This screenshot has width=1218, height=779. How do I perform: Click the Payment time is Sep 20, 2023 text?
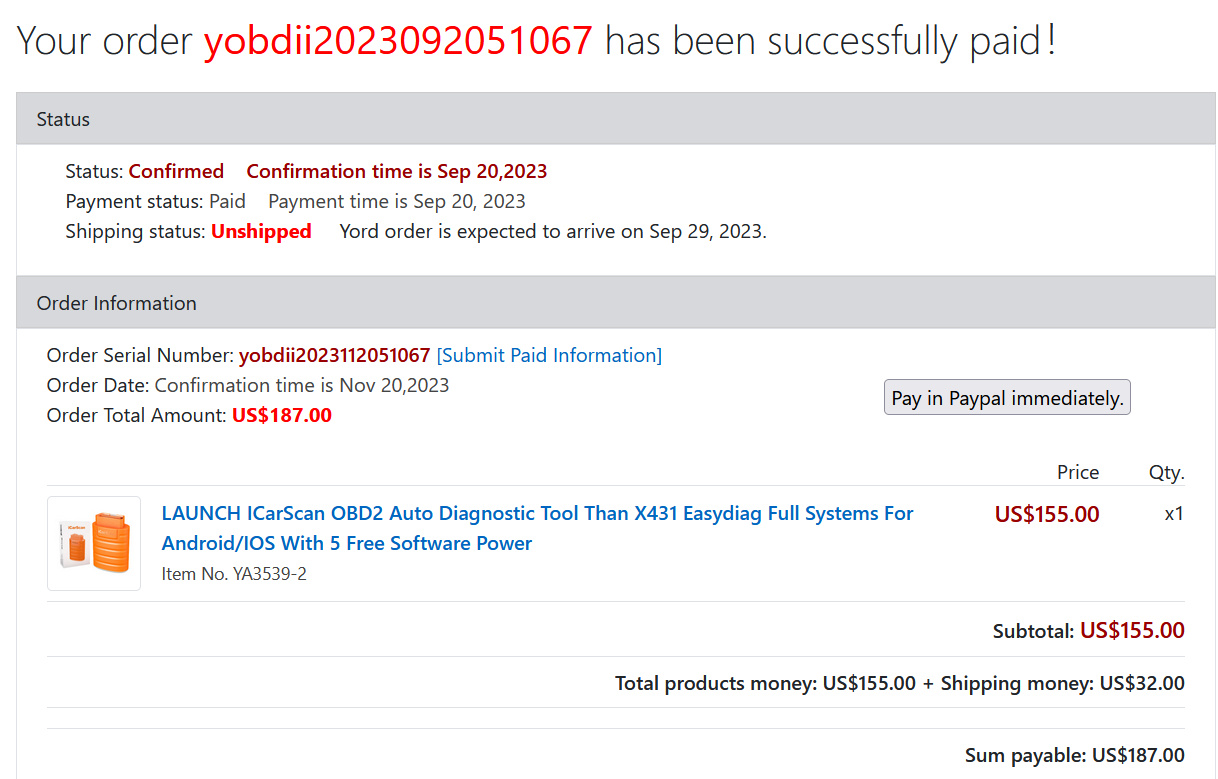(397, 201)
